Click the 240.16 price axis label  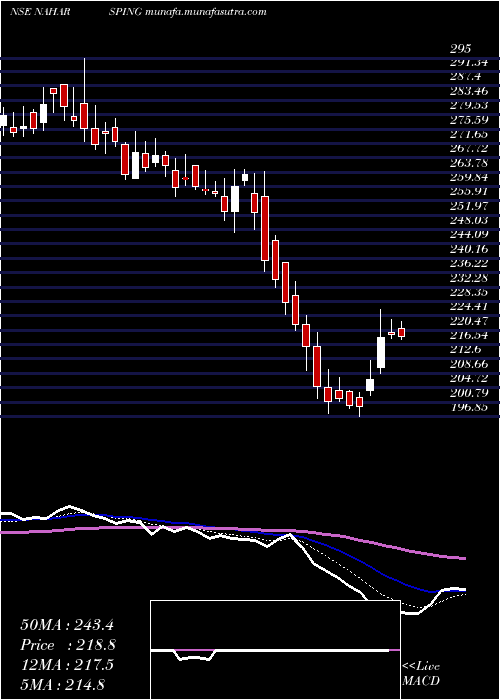[x=469, y=249]
